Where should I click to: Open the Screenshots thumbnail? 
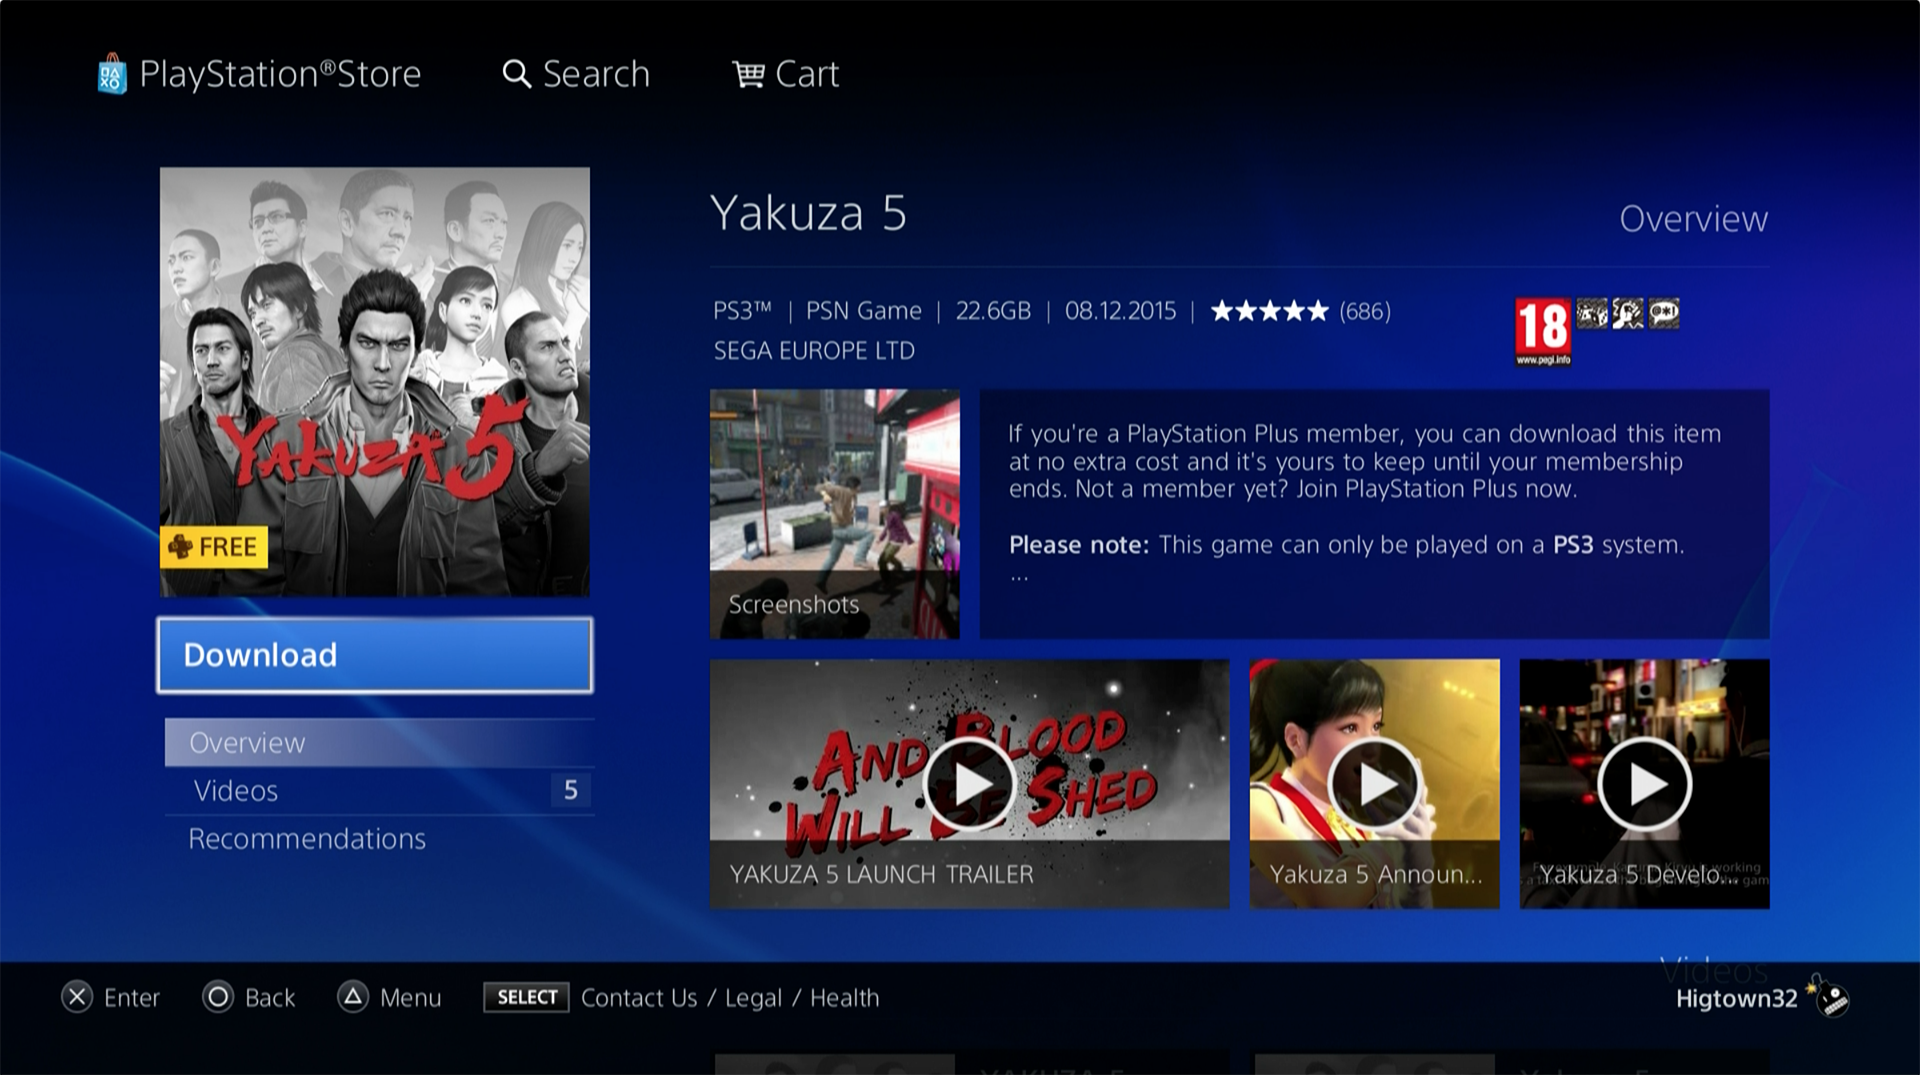(835, 514)
